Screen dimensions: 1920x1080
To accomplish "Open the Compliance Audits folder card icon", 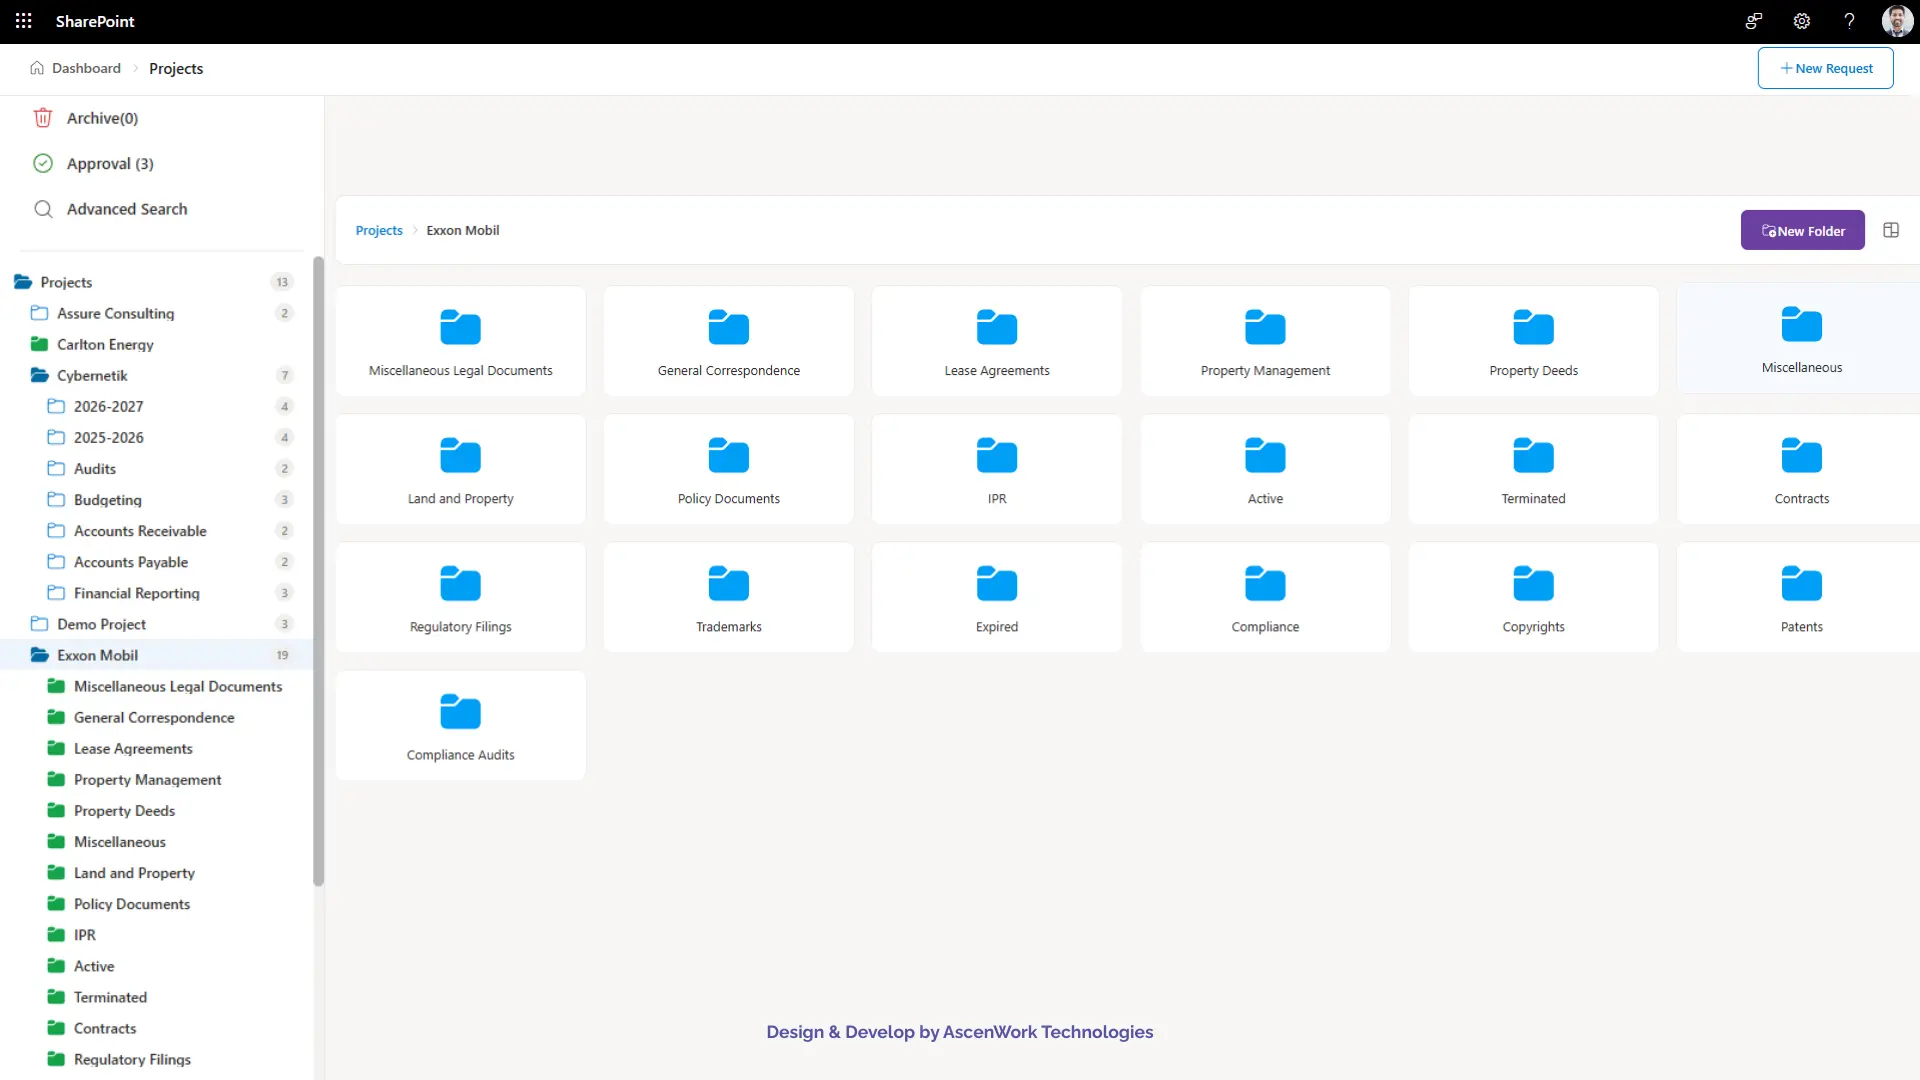I will coord(460,711).
